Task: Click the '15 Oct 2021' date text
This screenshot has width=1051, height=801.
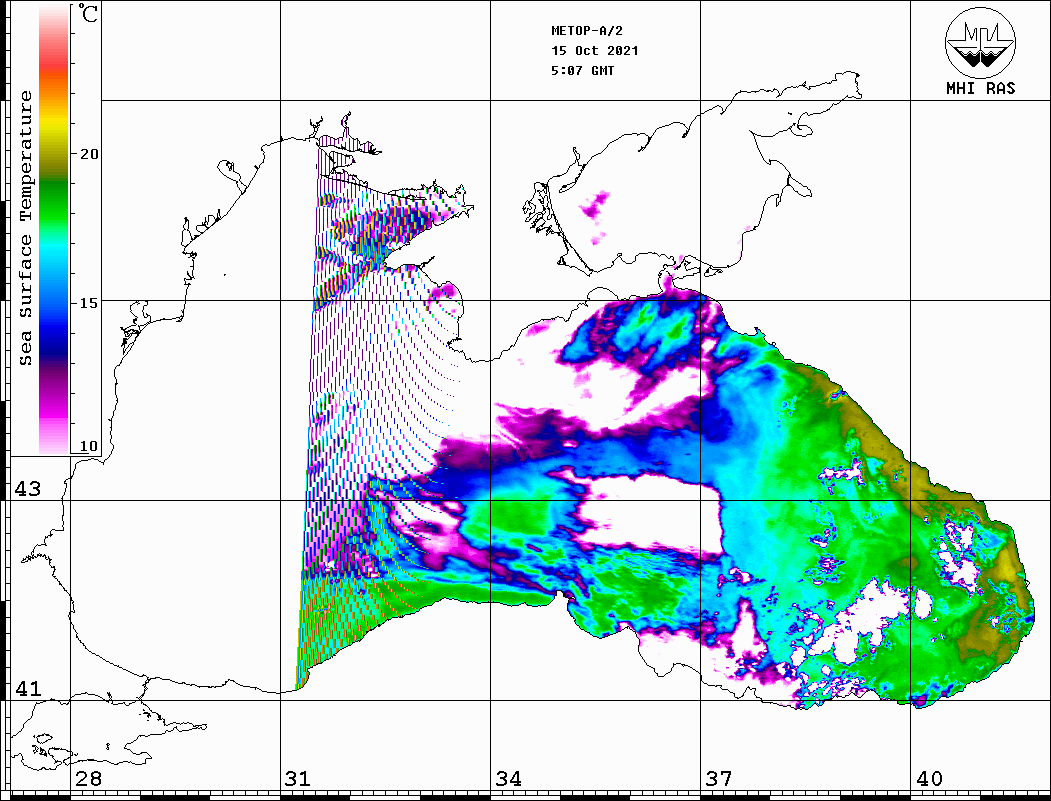Action: coord(595,51)
